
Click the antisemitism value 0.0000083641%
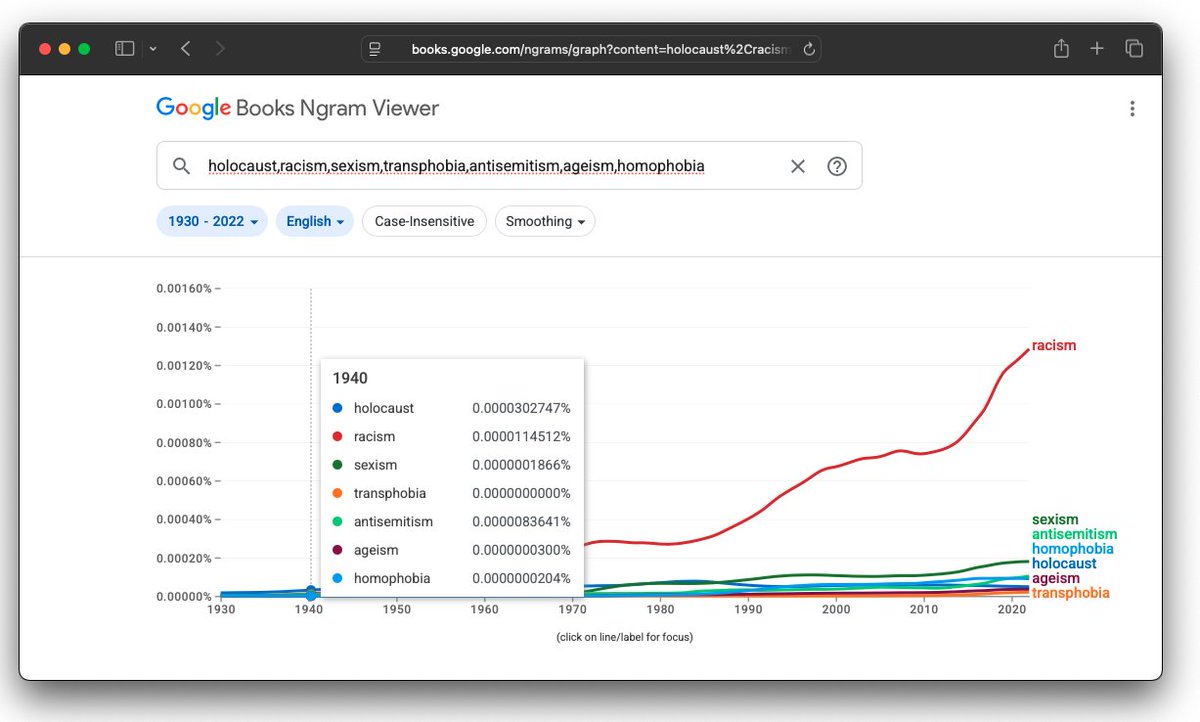[x=521, y=521]
